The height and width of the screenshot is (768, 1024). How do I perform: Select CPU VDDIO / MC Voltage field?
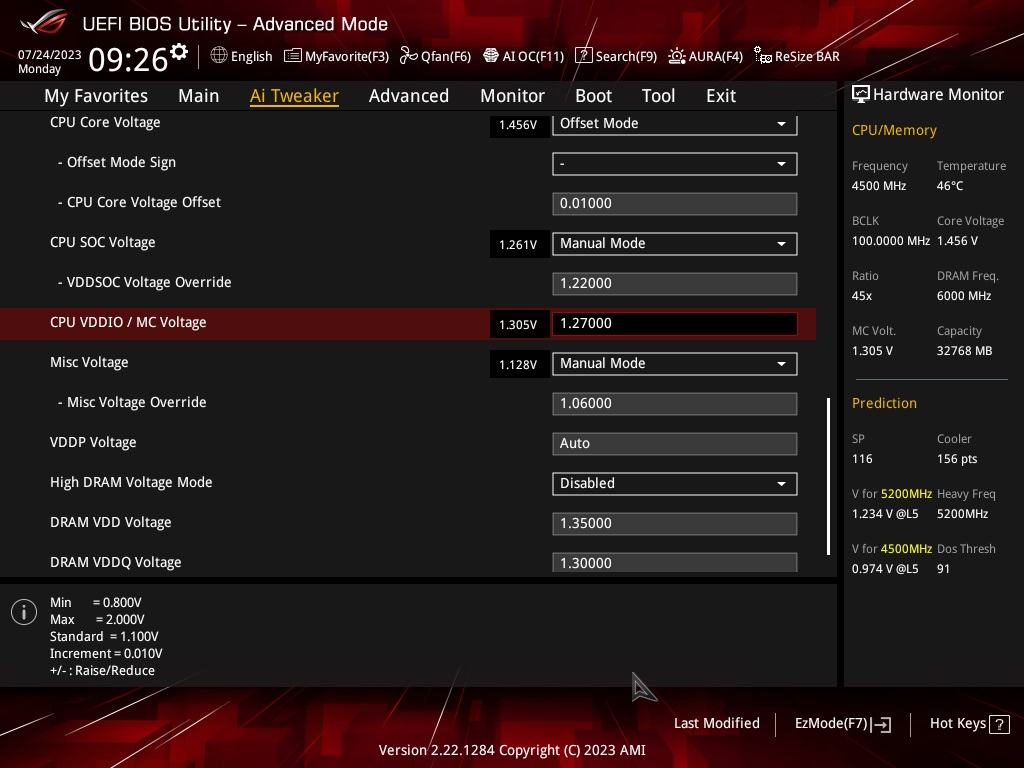pyautogui.click(x=675, y=324)
